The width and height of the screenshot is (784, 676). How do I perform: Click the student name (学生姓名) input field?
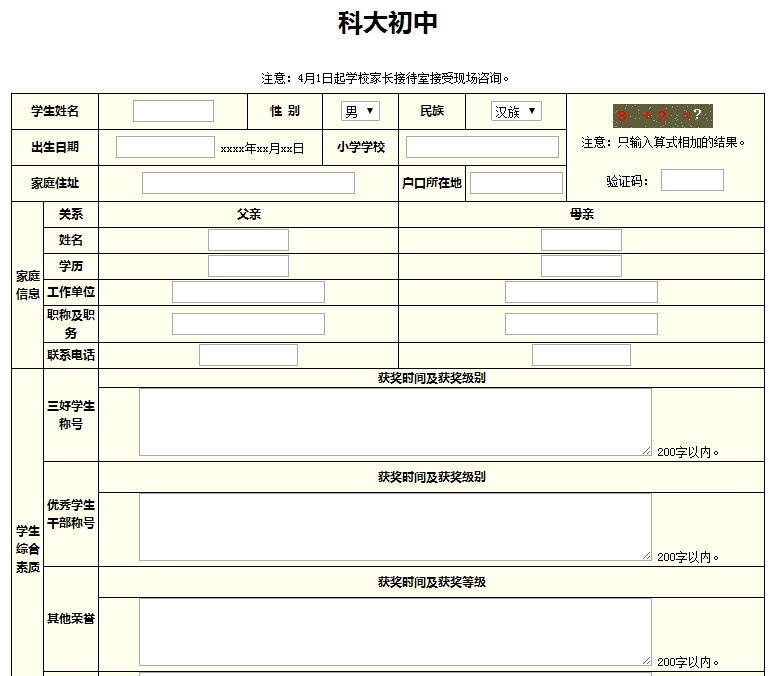[173, 111]
